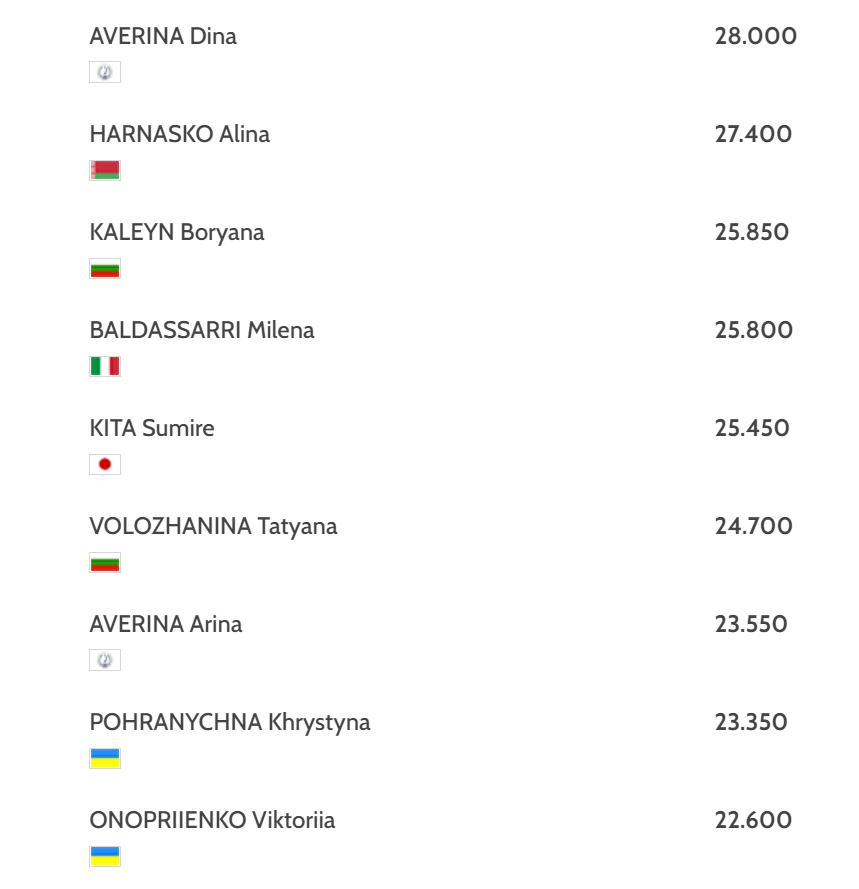This screenshot has height=889, width=859.
Task: Click BALDASSARRI Milena name
Action: (202, 330)
